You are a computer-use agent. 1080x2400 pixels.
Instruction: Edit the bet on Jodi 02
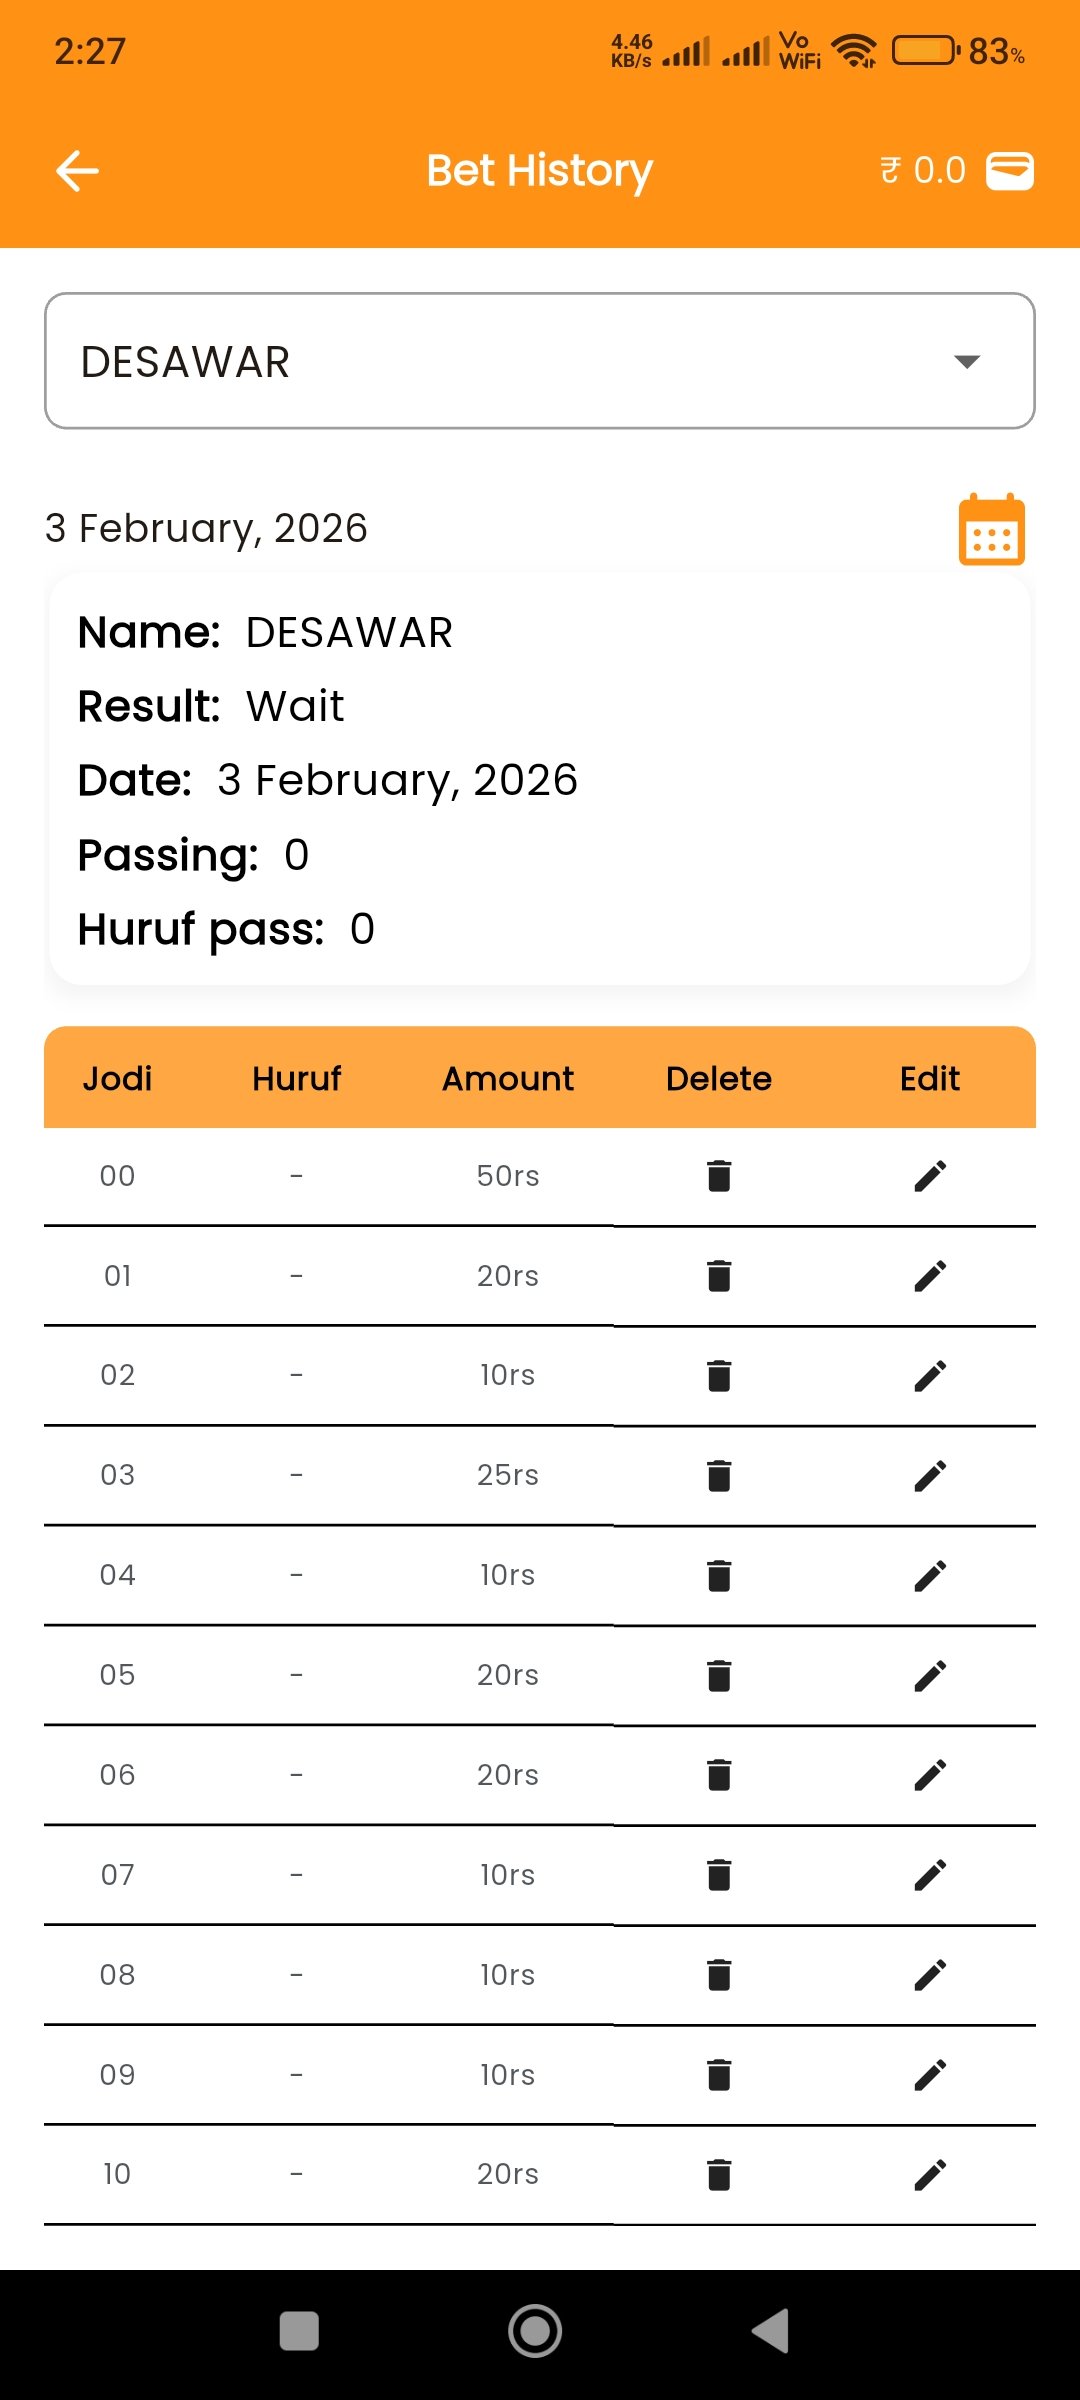930,1376
